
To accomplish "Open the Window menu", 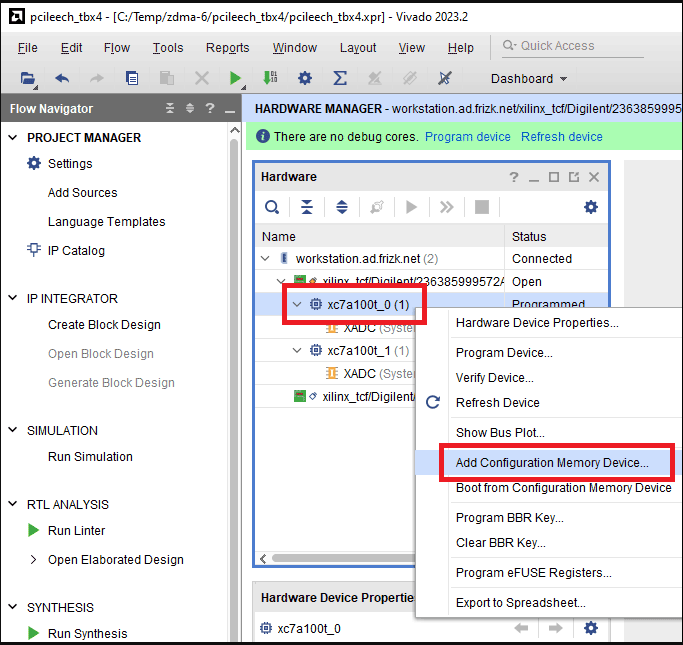I will (295, 47).
